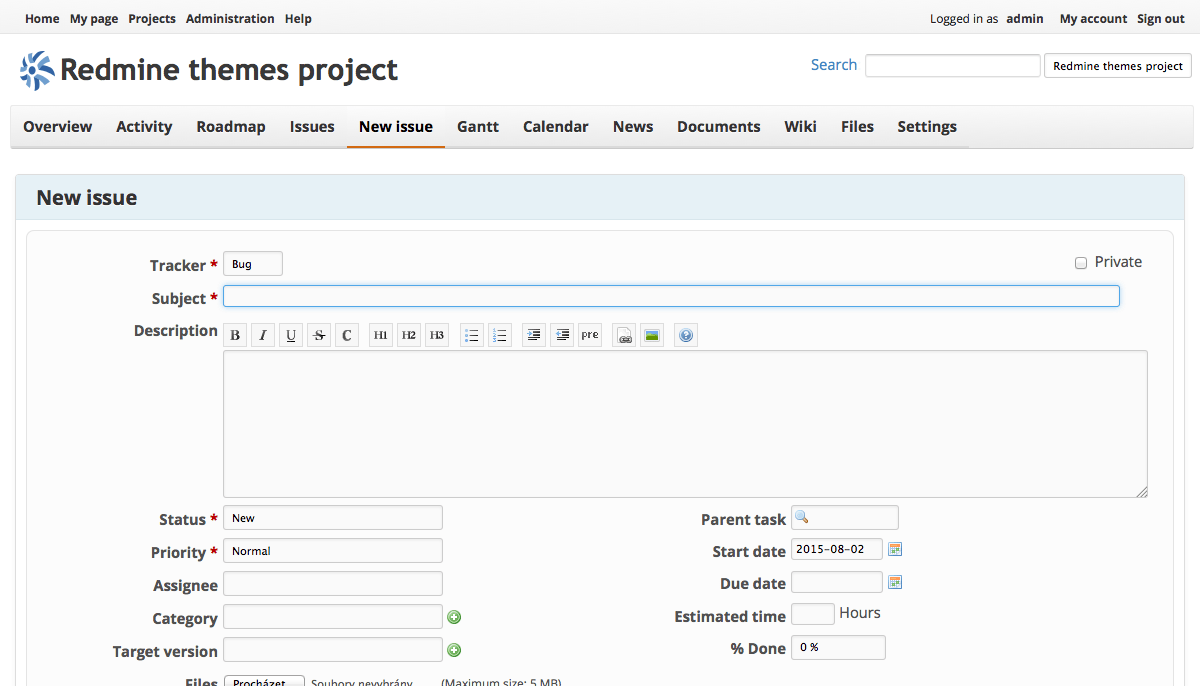The image size is (1200, 686).
Task: Open the Roadmap tab
Action: click(231, 127)
